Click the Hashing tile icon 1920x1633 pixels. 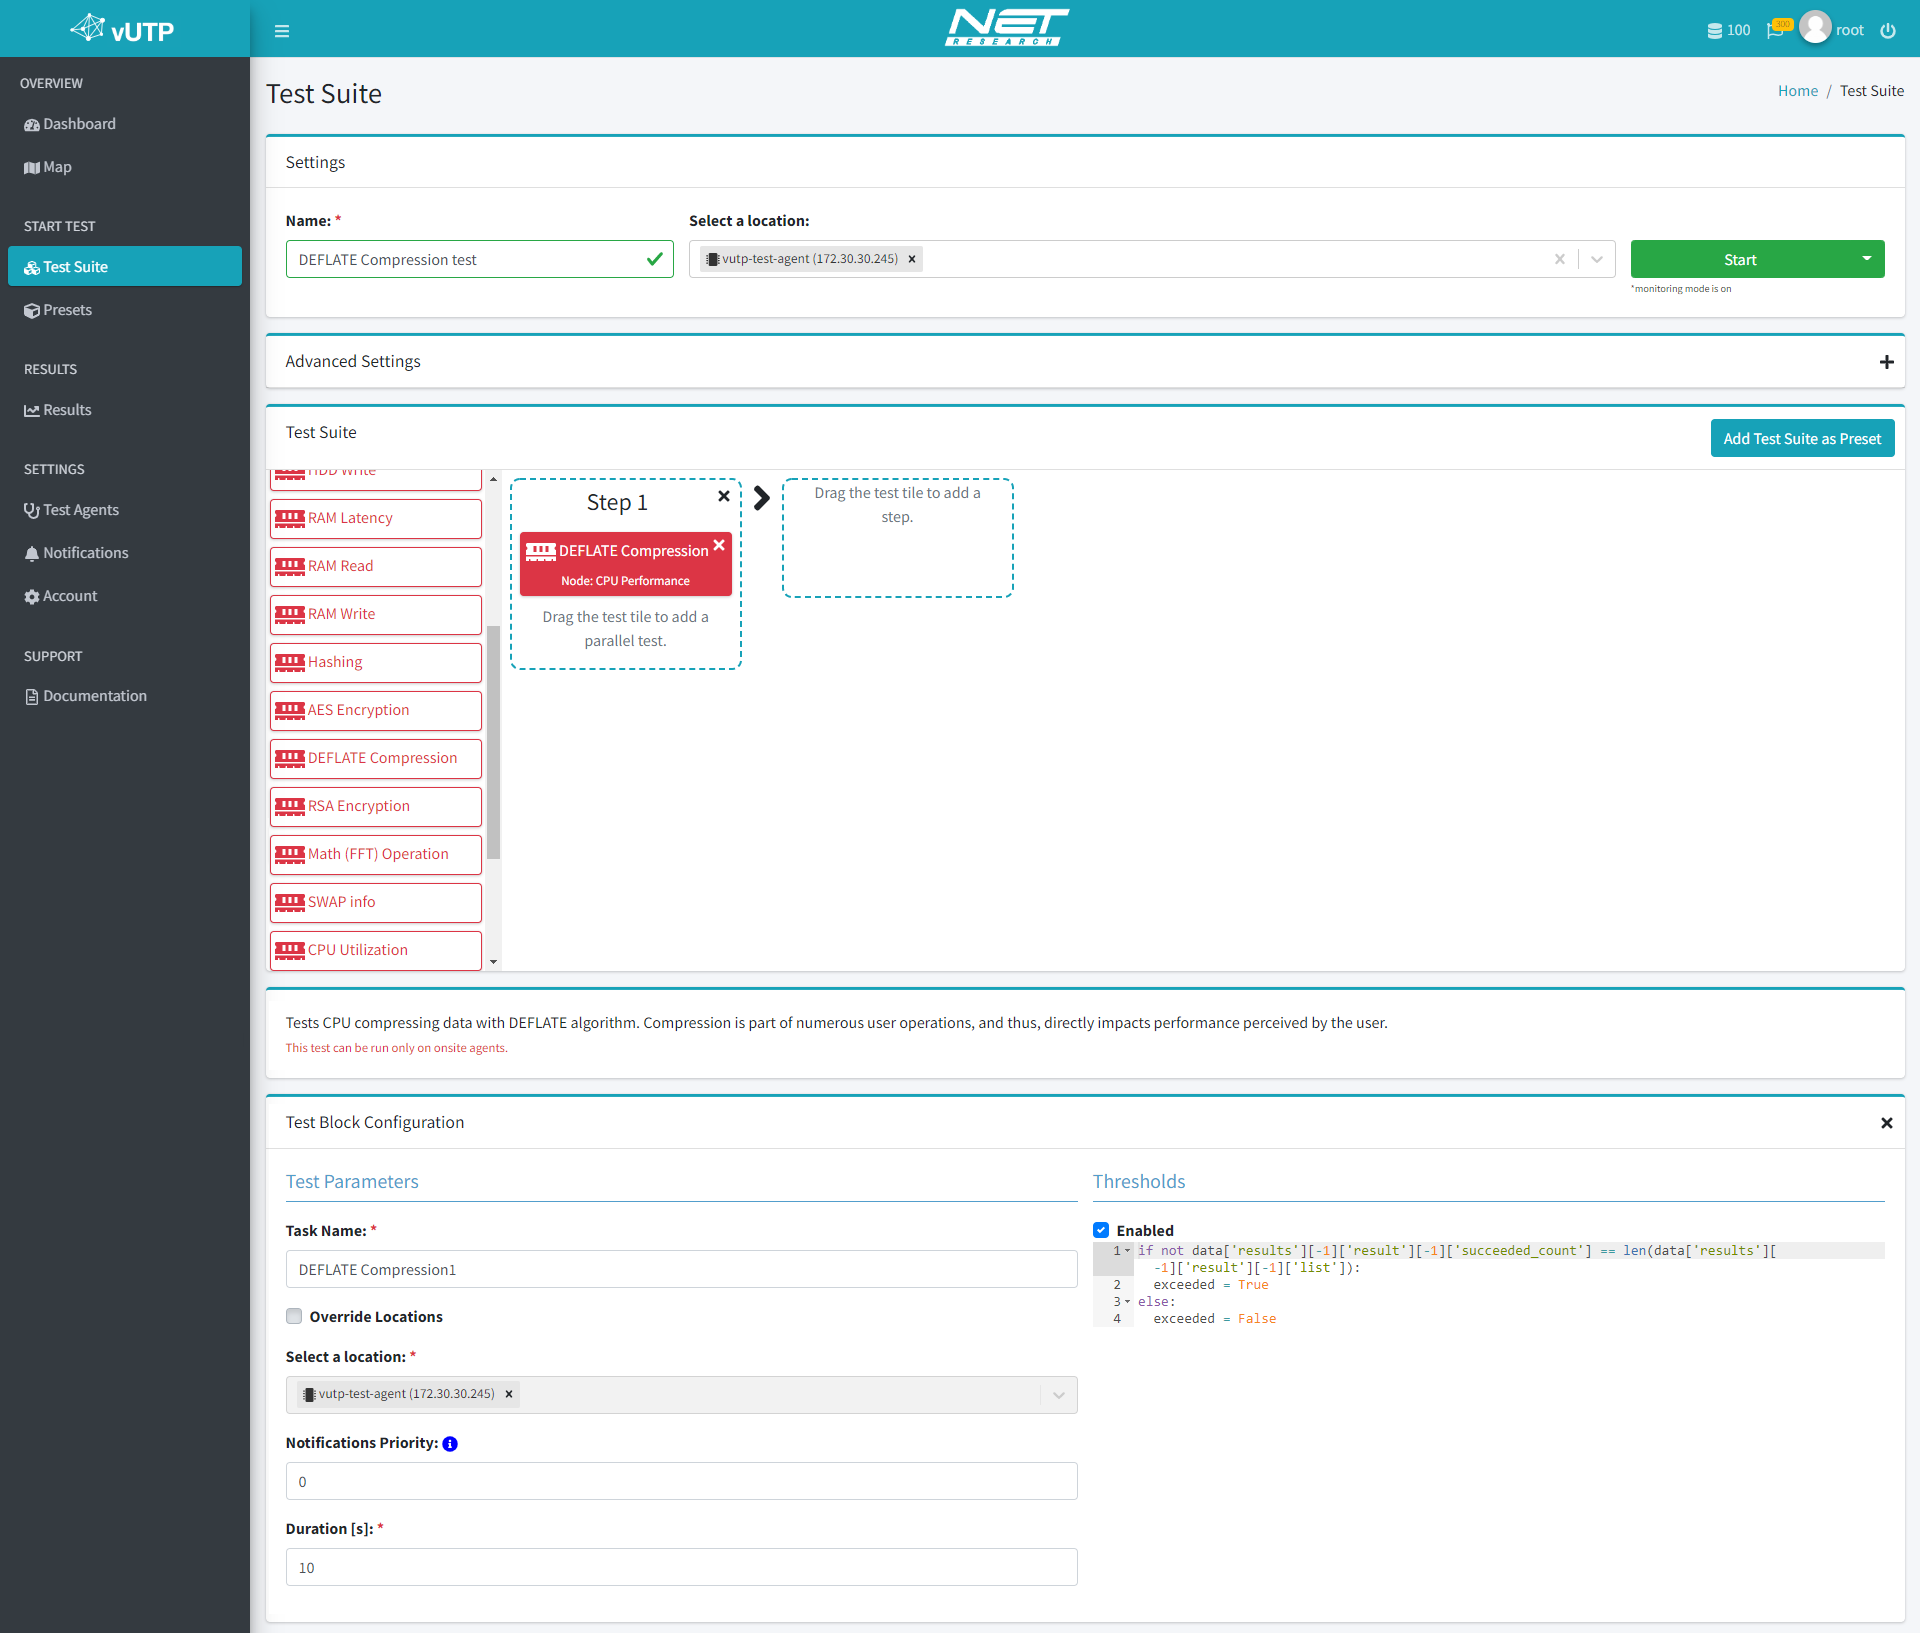click(x=290, y=662)
